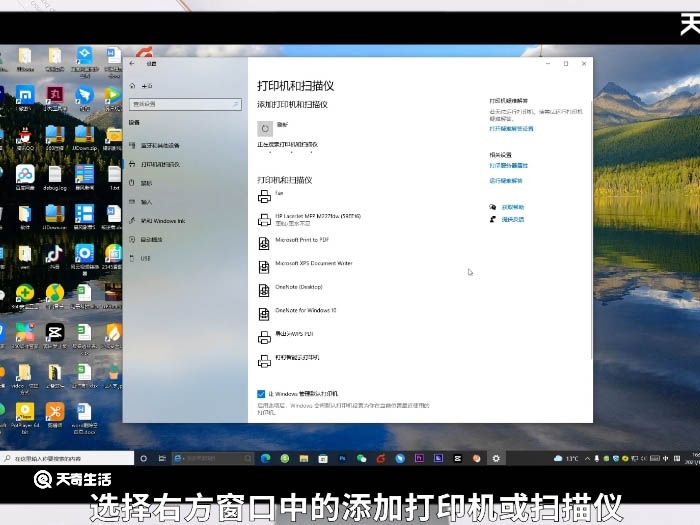The height and width of the screenshot is (525, 700).
Task: Open Premiere Pro from the taskbar
Action: click(419, 458)
